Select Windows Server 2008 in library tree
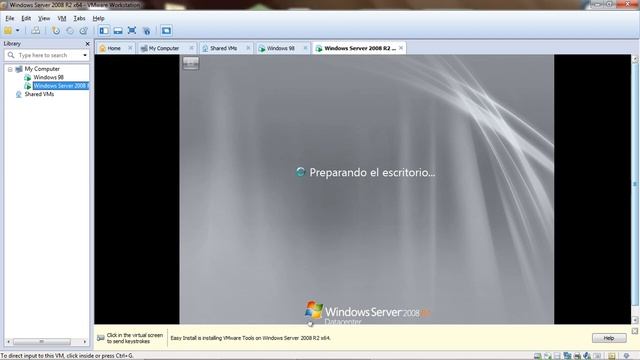Viewport: 640px width, 360px height. [x=61, y=86]
